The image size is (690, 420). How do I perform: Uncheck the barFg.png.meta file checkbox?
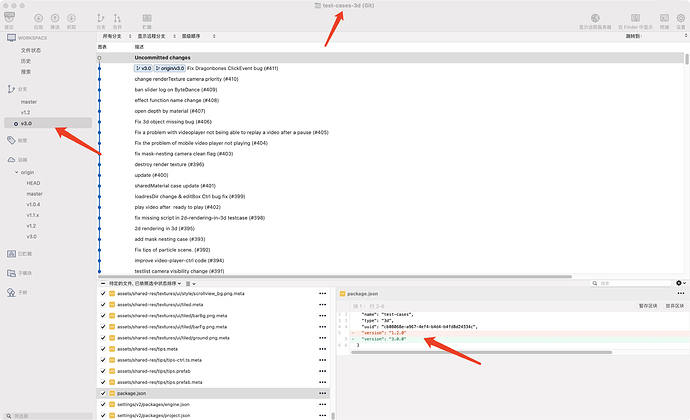point(103,327)
